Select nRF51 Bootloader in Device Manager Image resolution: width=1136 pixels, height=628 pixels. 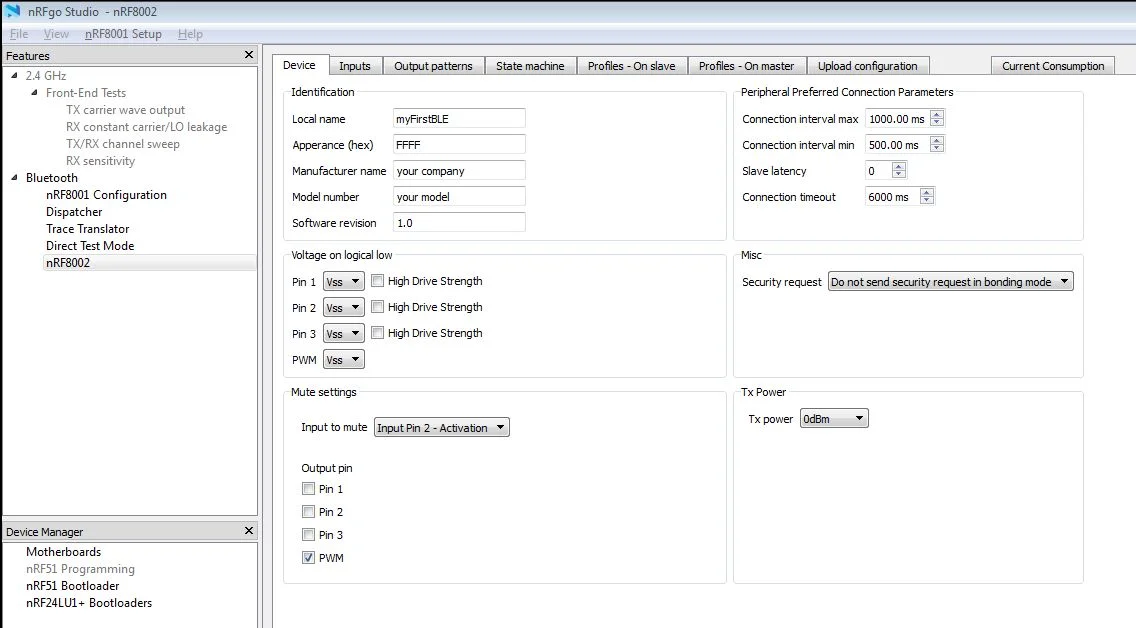(72, 586)
